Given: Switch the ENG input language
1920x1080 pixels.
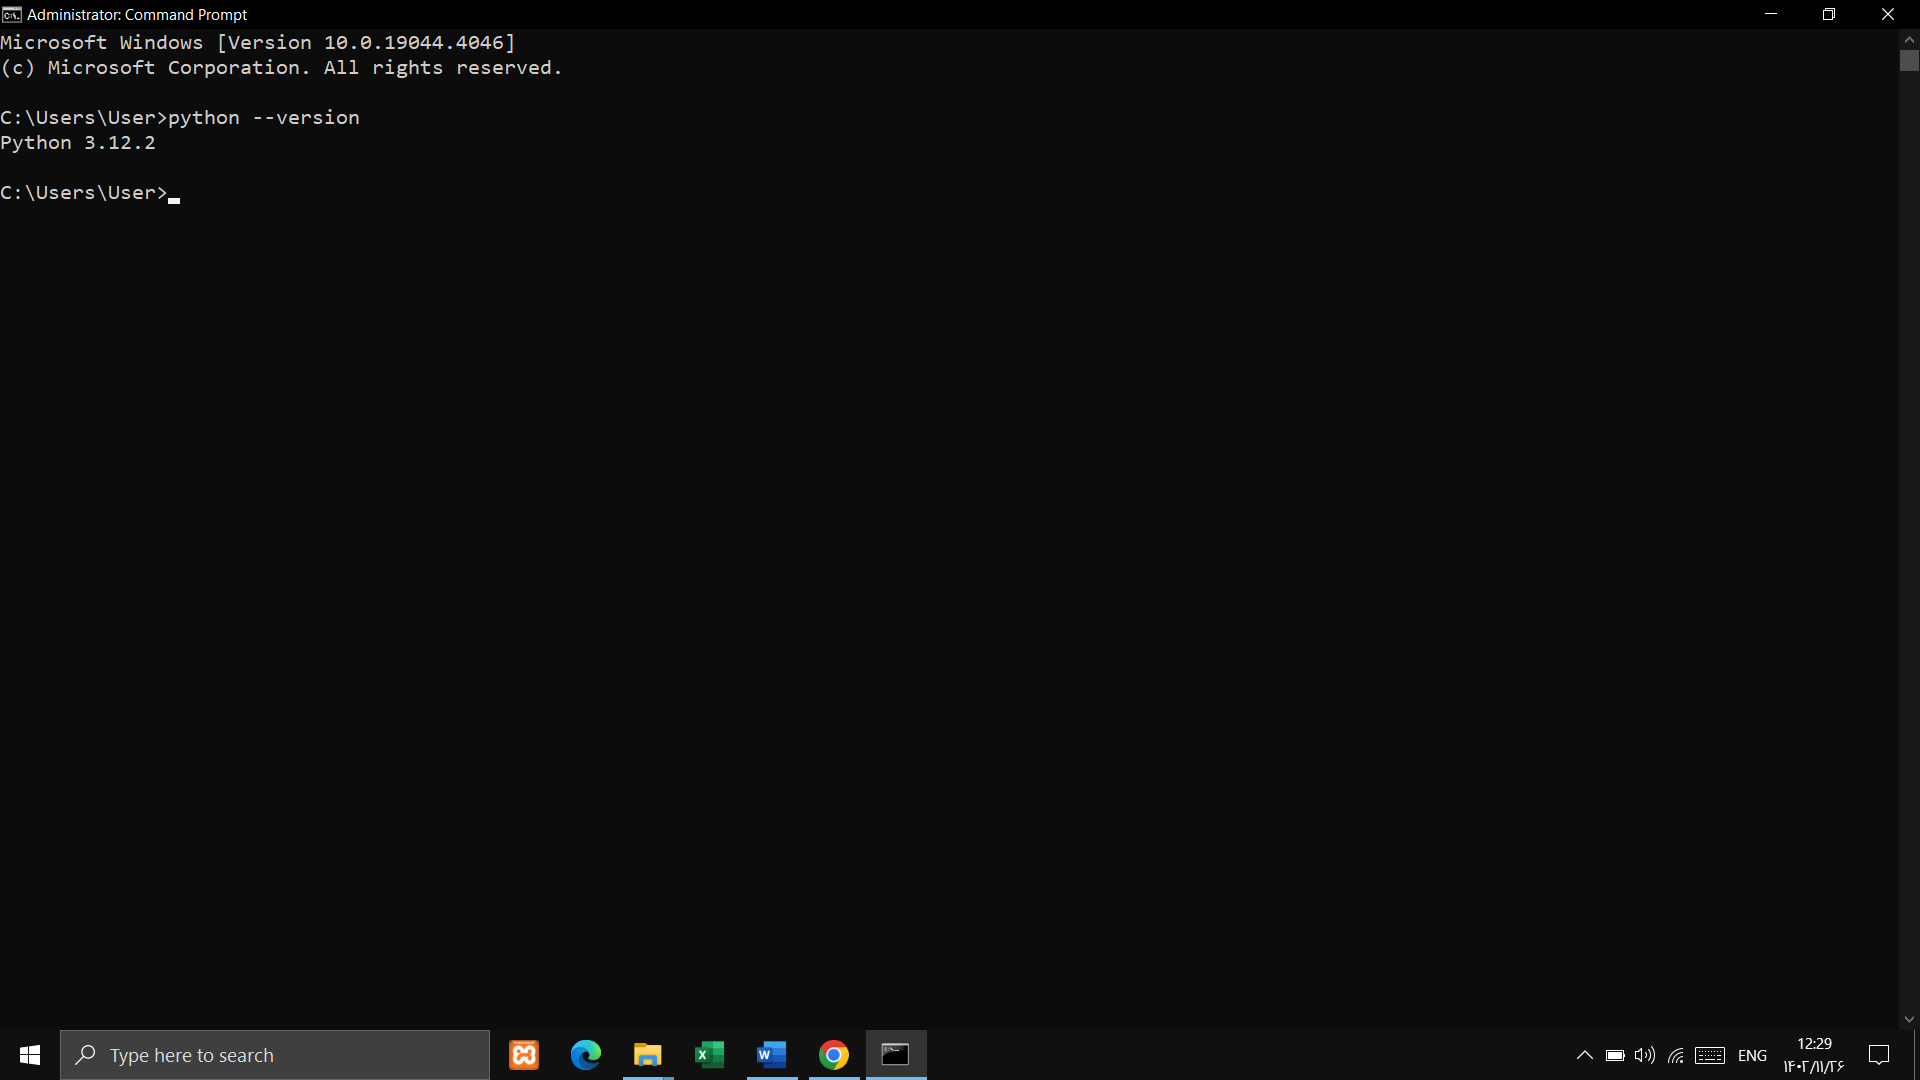Looking at the screenshot, I should tap(1752, 1055).
